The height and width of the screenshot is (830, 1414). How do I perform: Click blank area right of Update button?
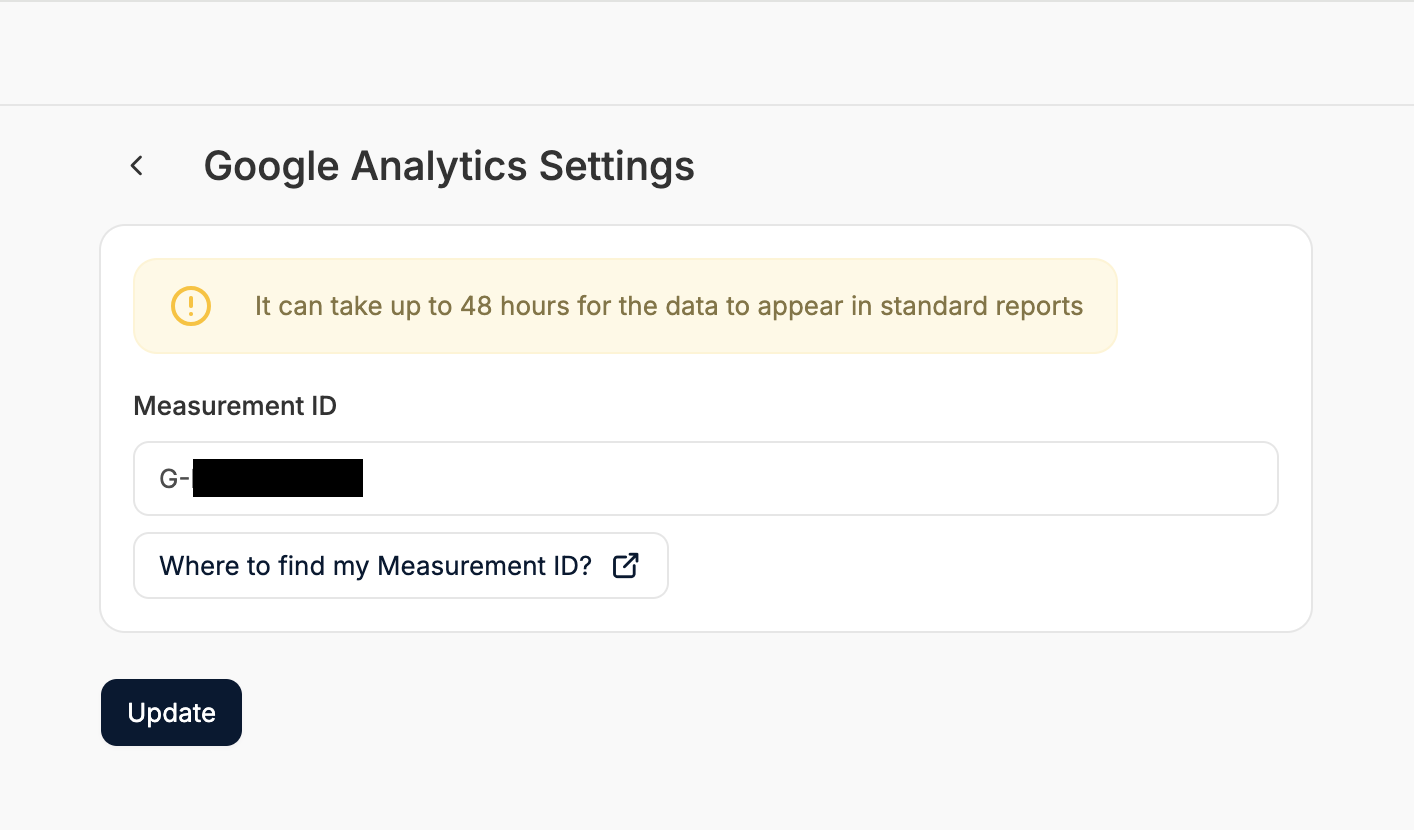(x=700, y=713)
